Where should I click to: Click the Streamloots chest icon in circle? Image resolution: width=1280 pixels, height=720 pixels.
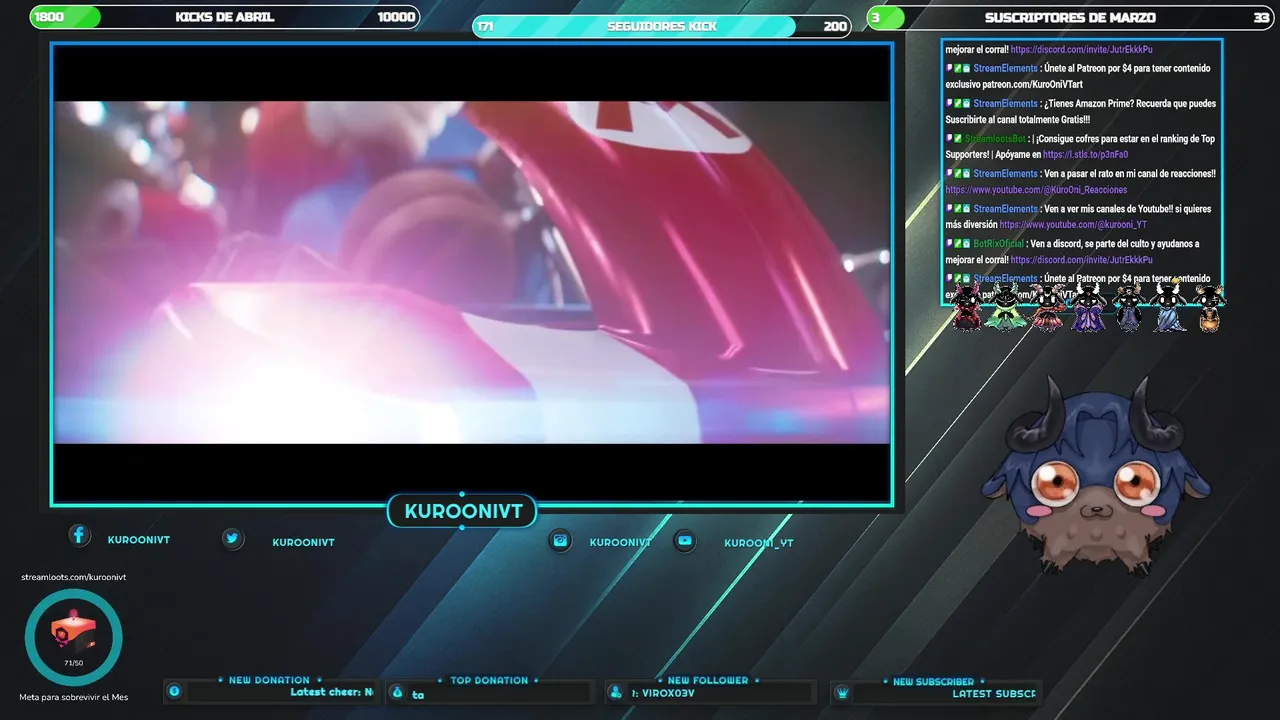[73, 633]
